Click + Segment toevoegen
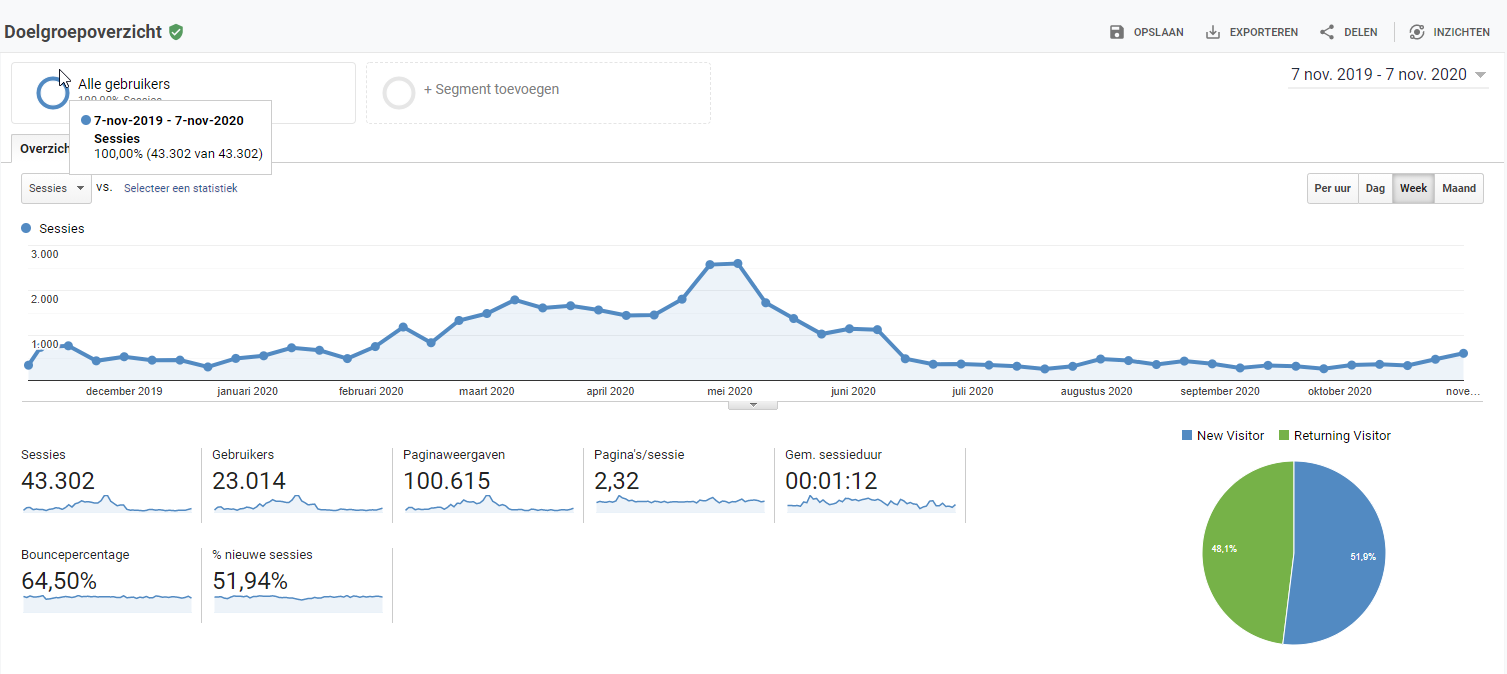The width and height of the screenshot is (1507, 674). 491,89
